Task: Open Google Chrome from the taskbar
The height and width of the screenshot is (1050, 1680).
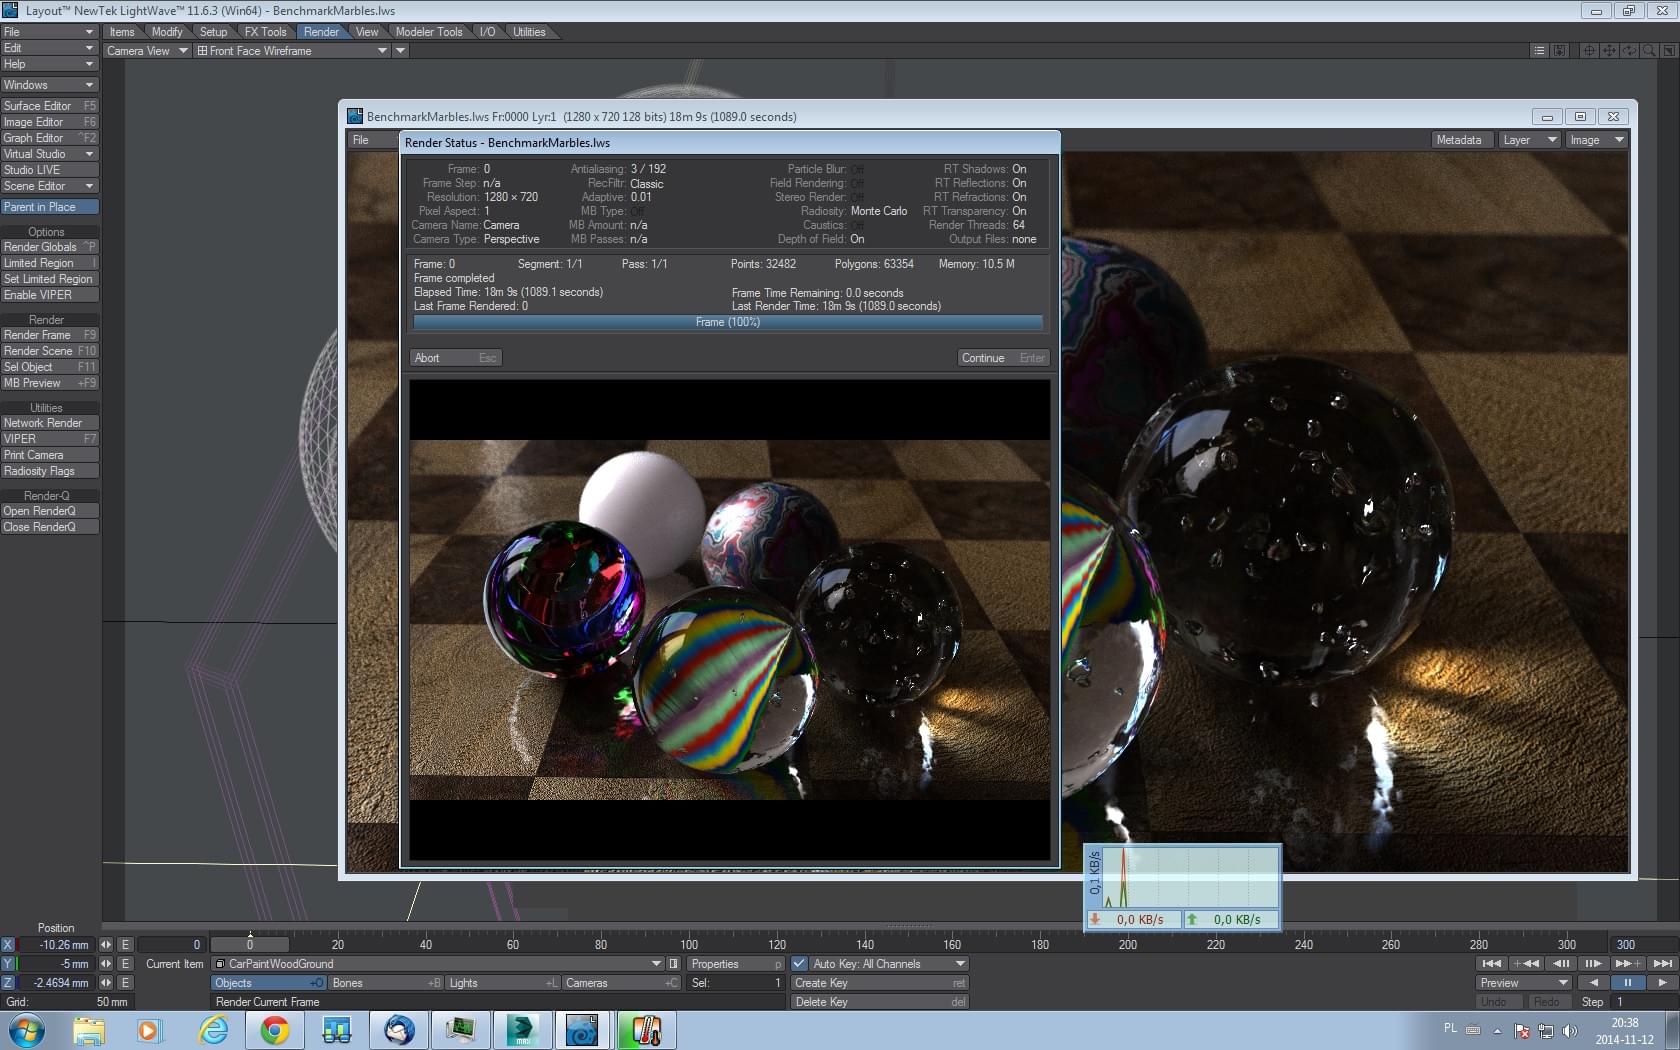Action: click(x=275, y=1030)
